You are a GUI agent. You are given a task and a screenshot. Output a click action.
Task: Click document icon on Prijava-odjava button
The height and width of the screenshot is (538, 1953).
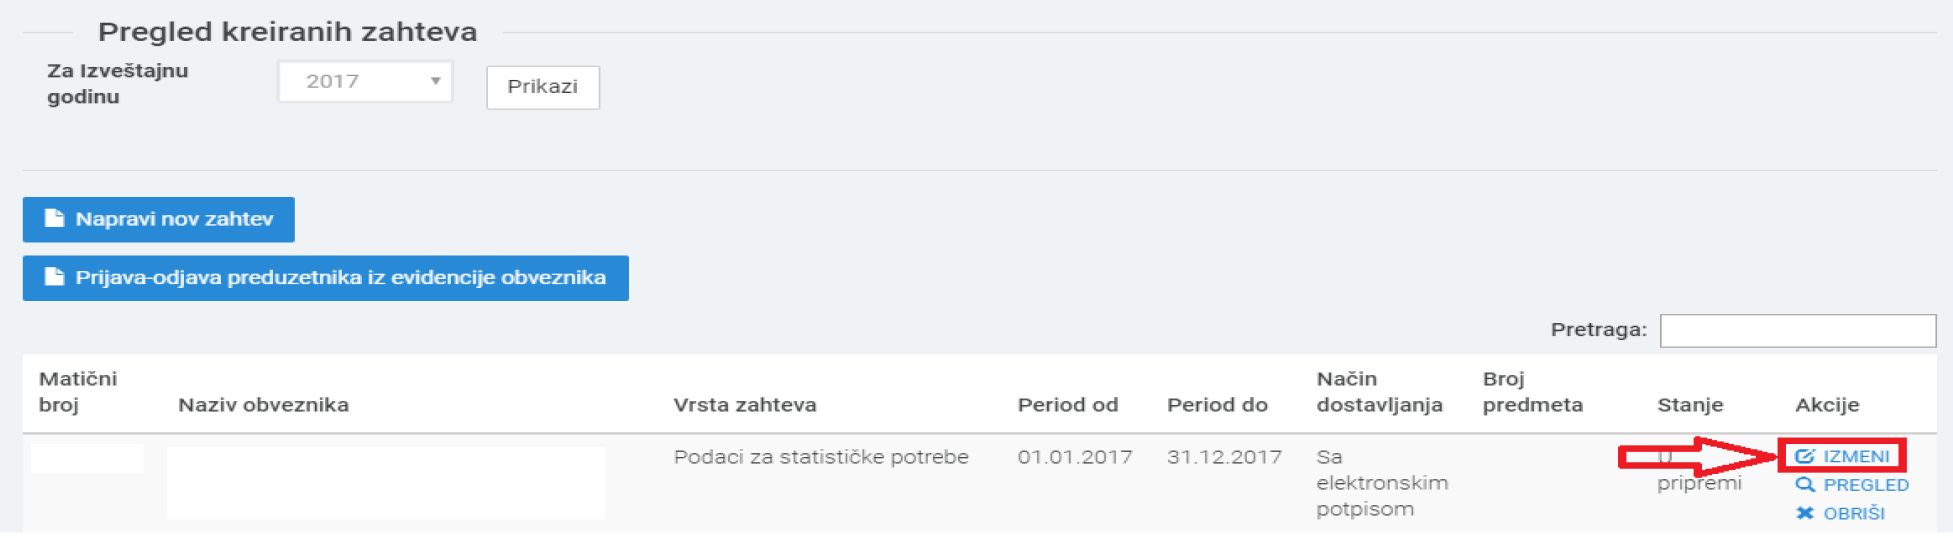click(x=55, y=277)
